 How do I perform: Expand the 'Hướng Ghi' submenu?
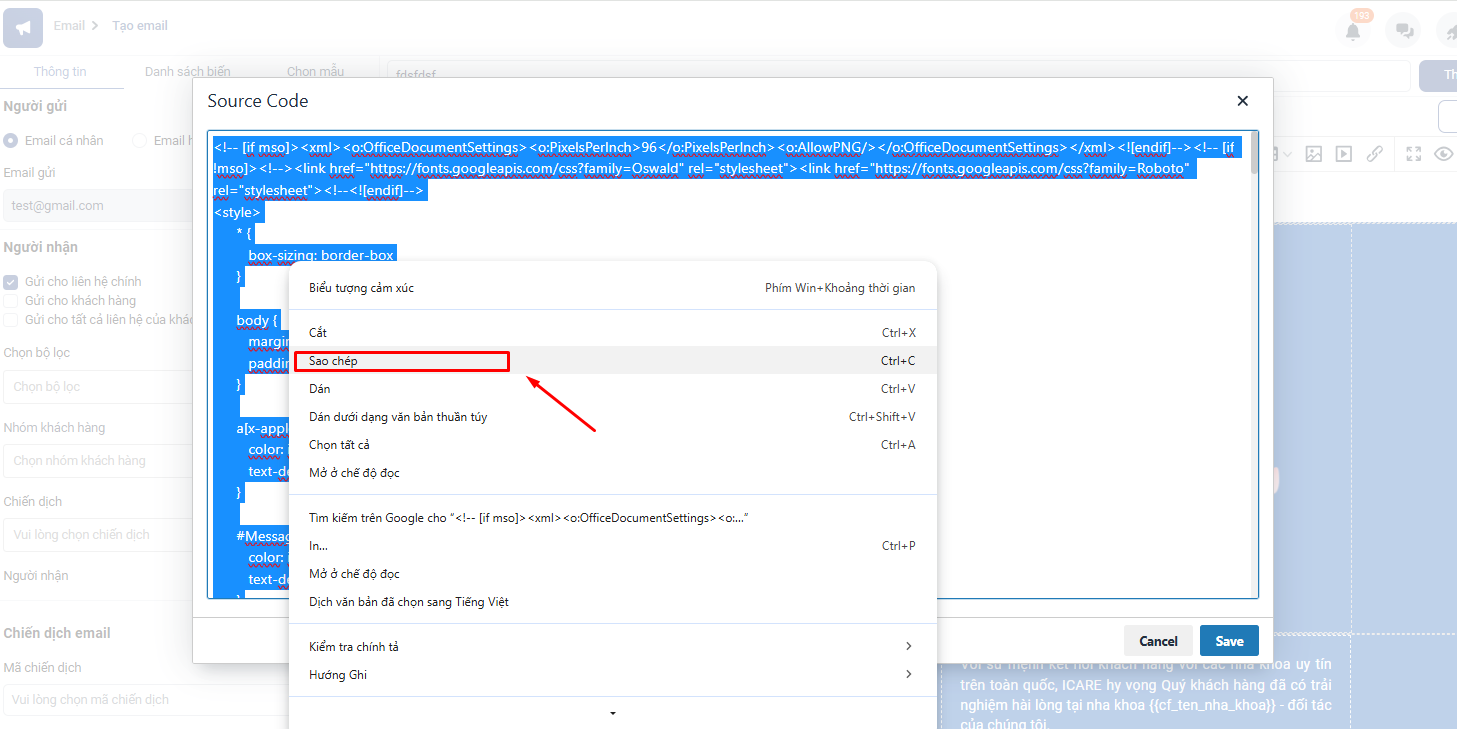click(610, 675)
